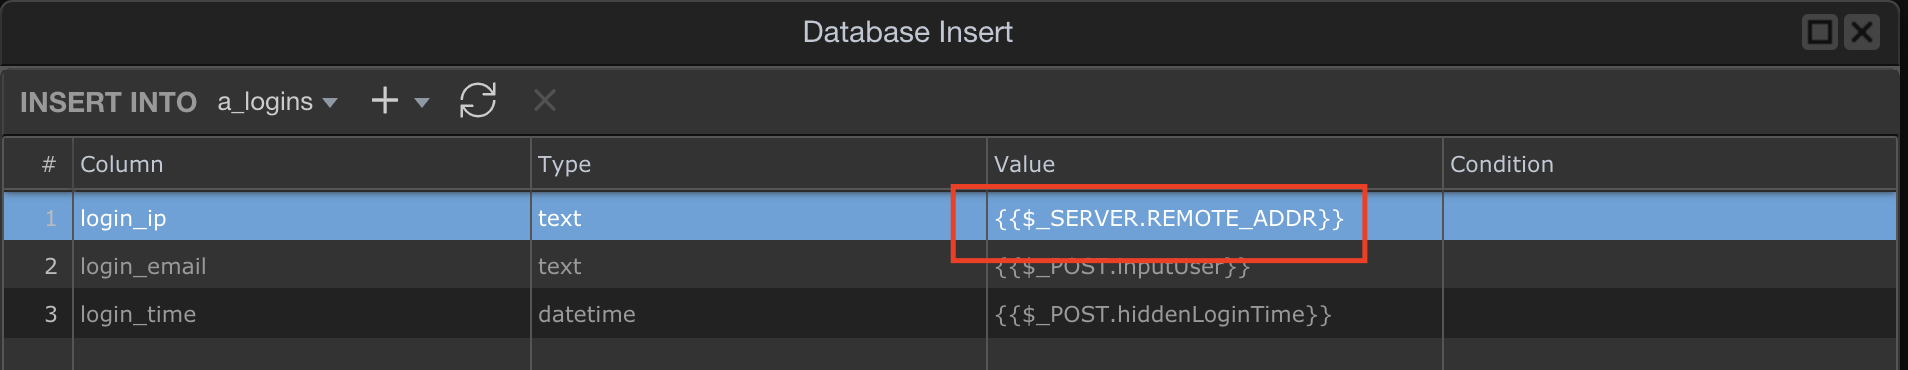Close the Database Insert dialog
The image size is (1908, 370).
pyautogui.click(x=1862, y=32)
